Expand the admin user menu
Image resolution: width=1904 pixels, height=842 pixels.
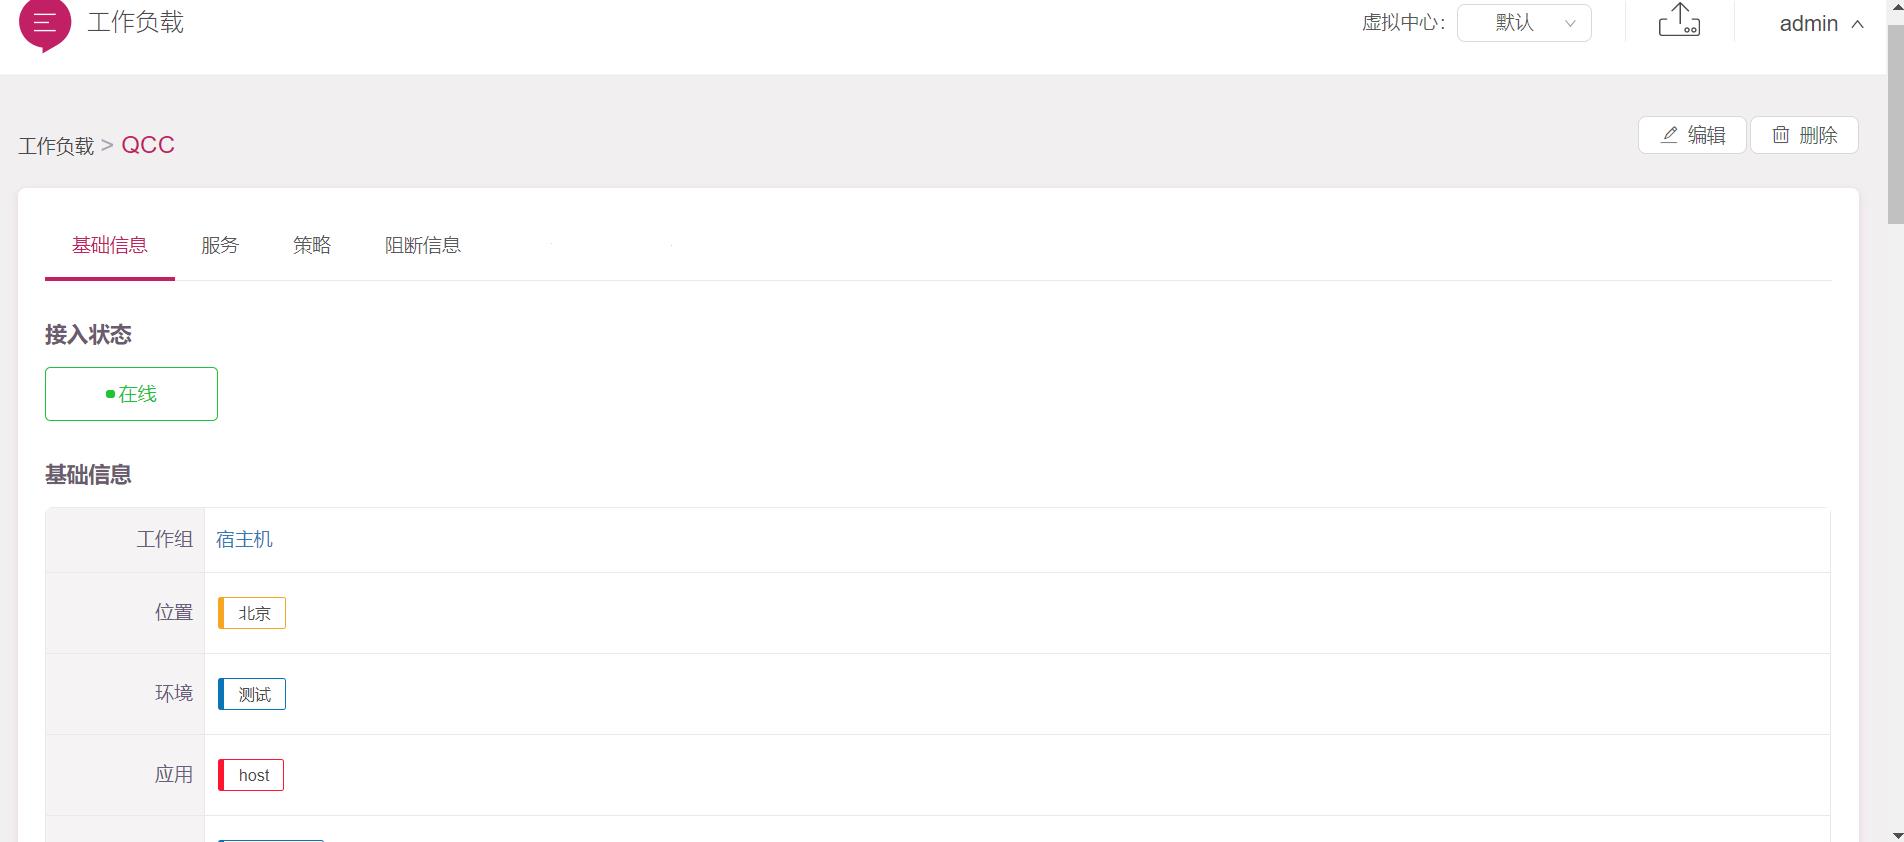[x=1820, y=24]
